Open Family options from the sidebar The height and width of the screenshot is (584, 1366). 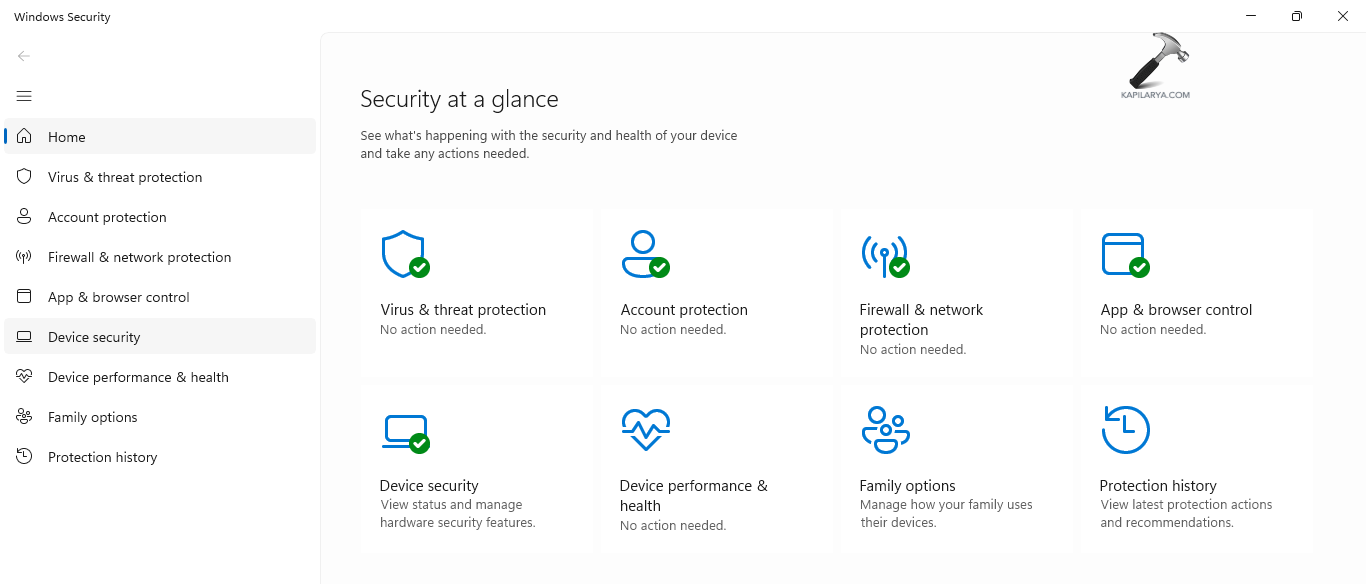click(93, 417)
